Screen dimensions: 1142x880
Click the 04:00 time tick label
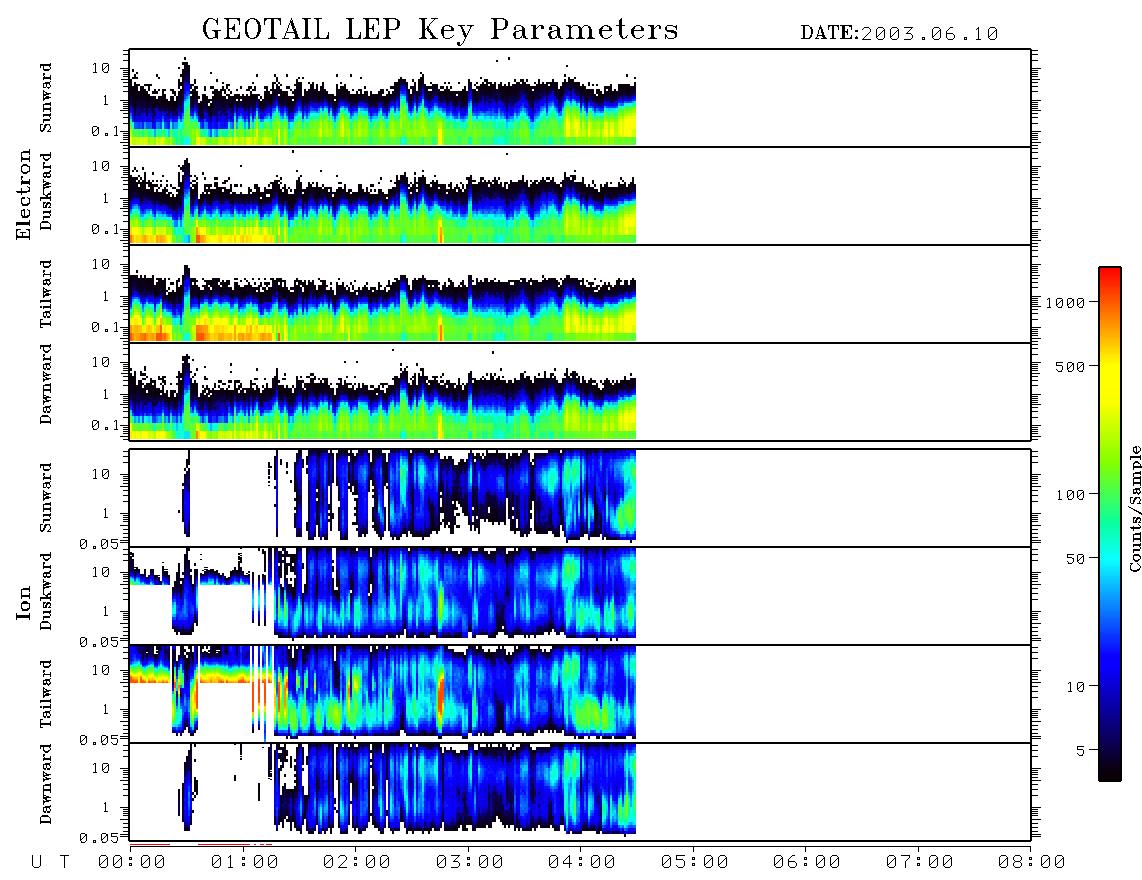point(582,863)
